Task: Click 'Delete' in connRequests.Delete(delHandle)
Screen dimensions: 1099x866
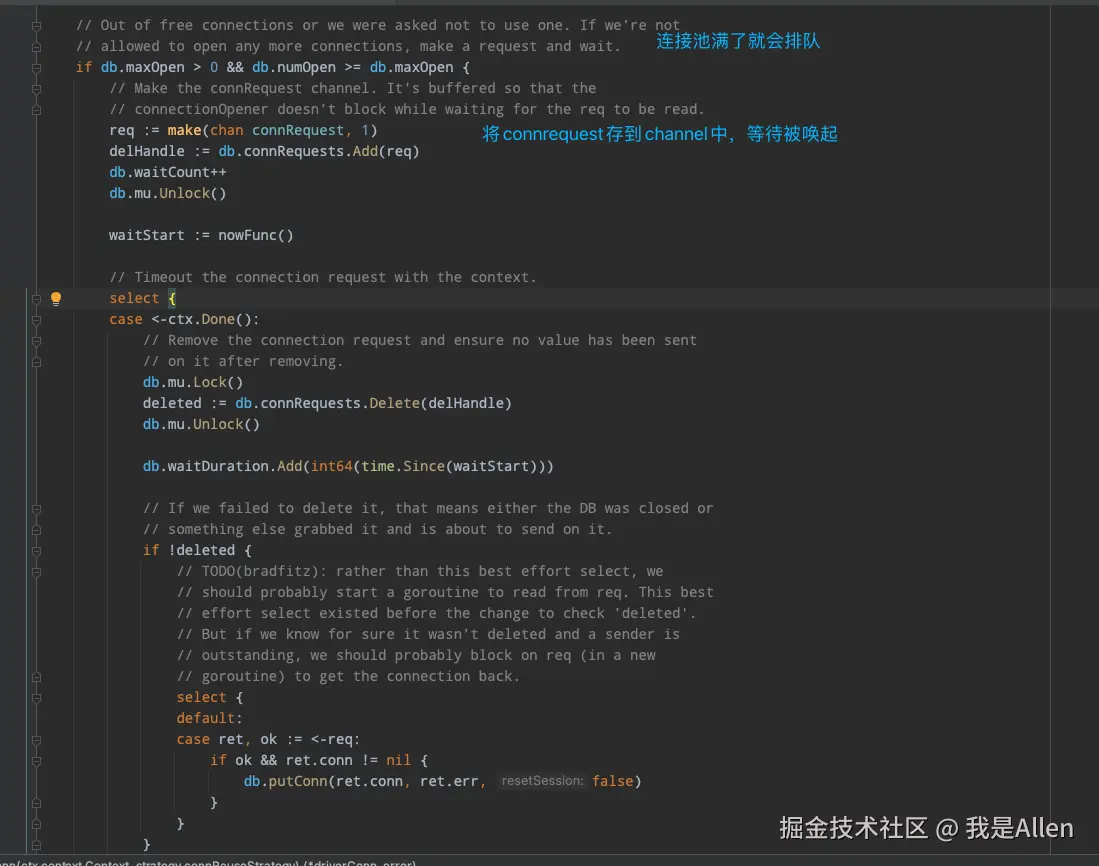Action: 395,404
